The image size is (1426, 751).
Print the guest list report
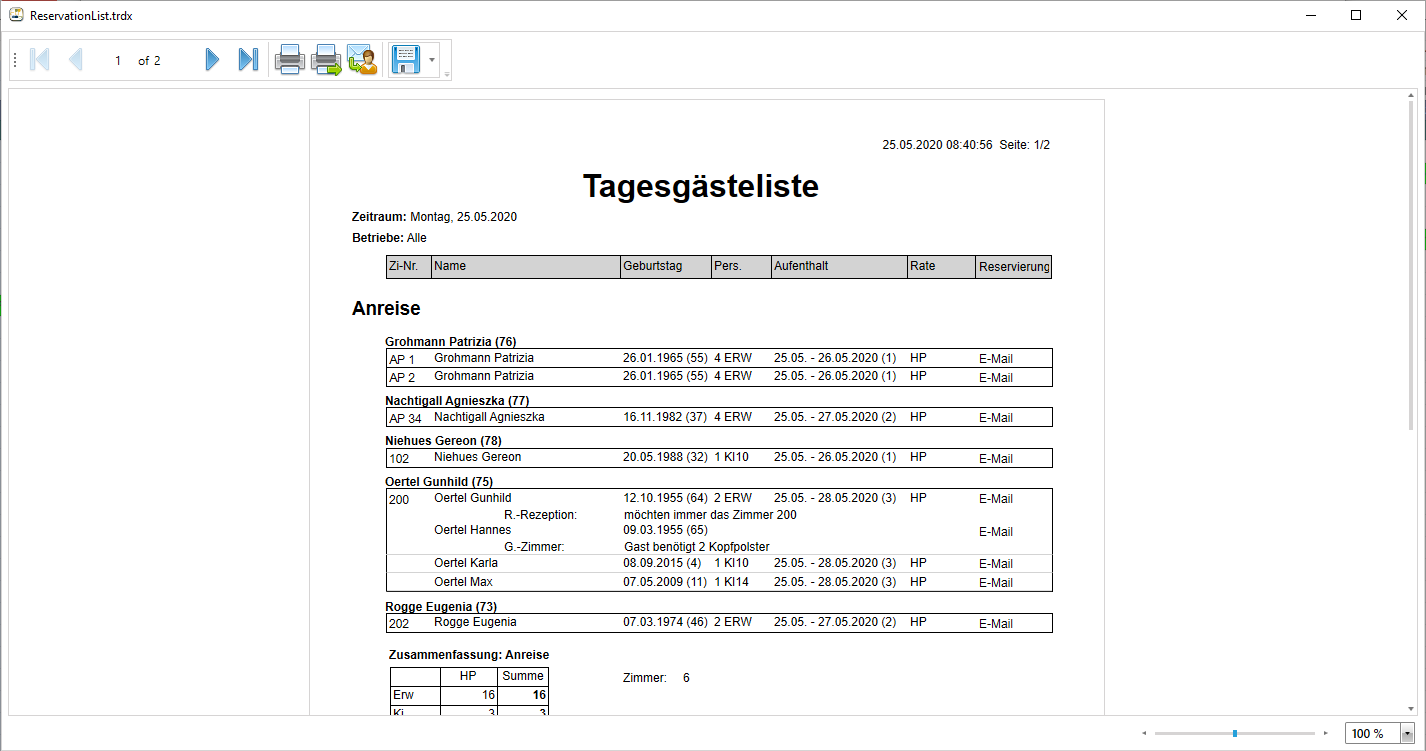pos(290,60)
